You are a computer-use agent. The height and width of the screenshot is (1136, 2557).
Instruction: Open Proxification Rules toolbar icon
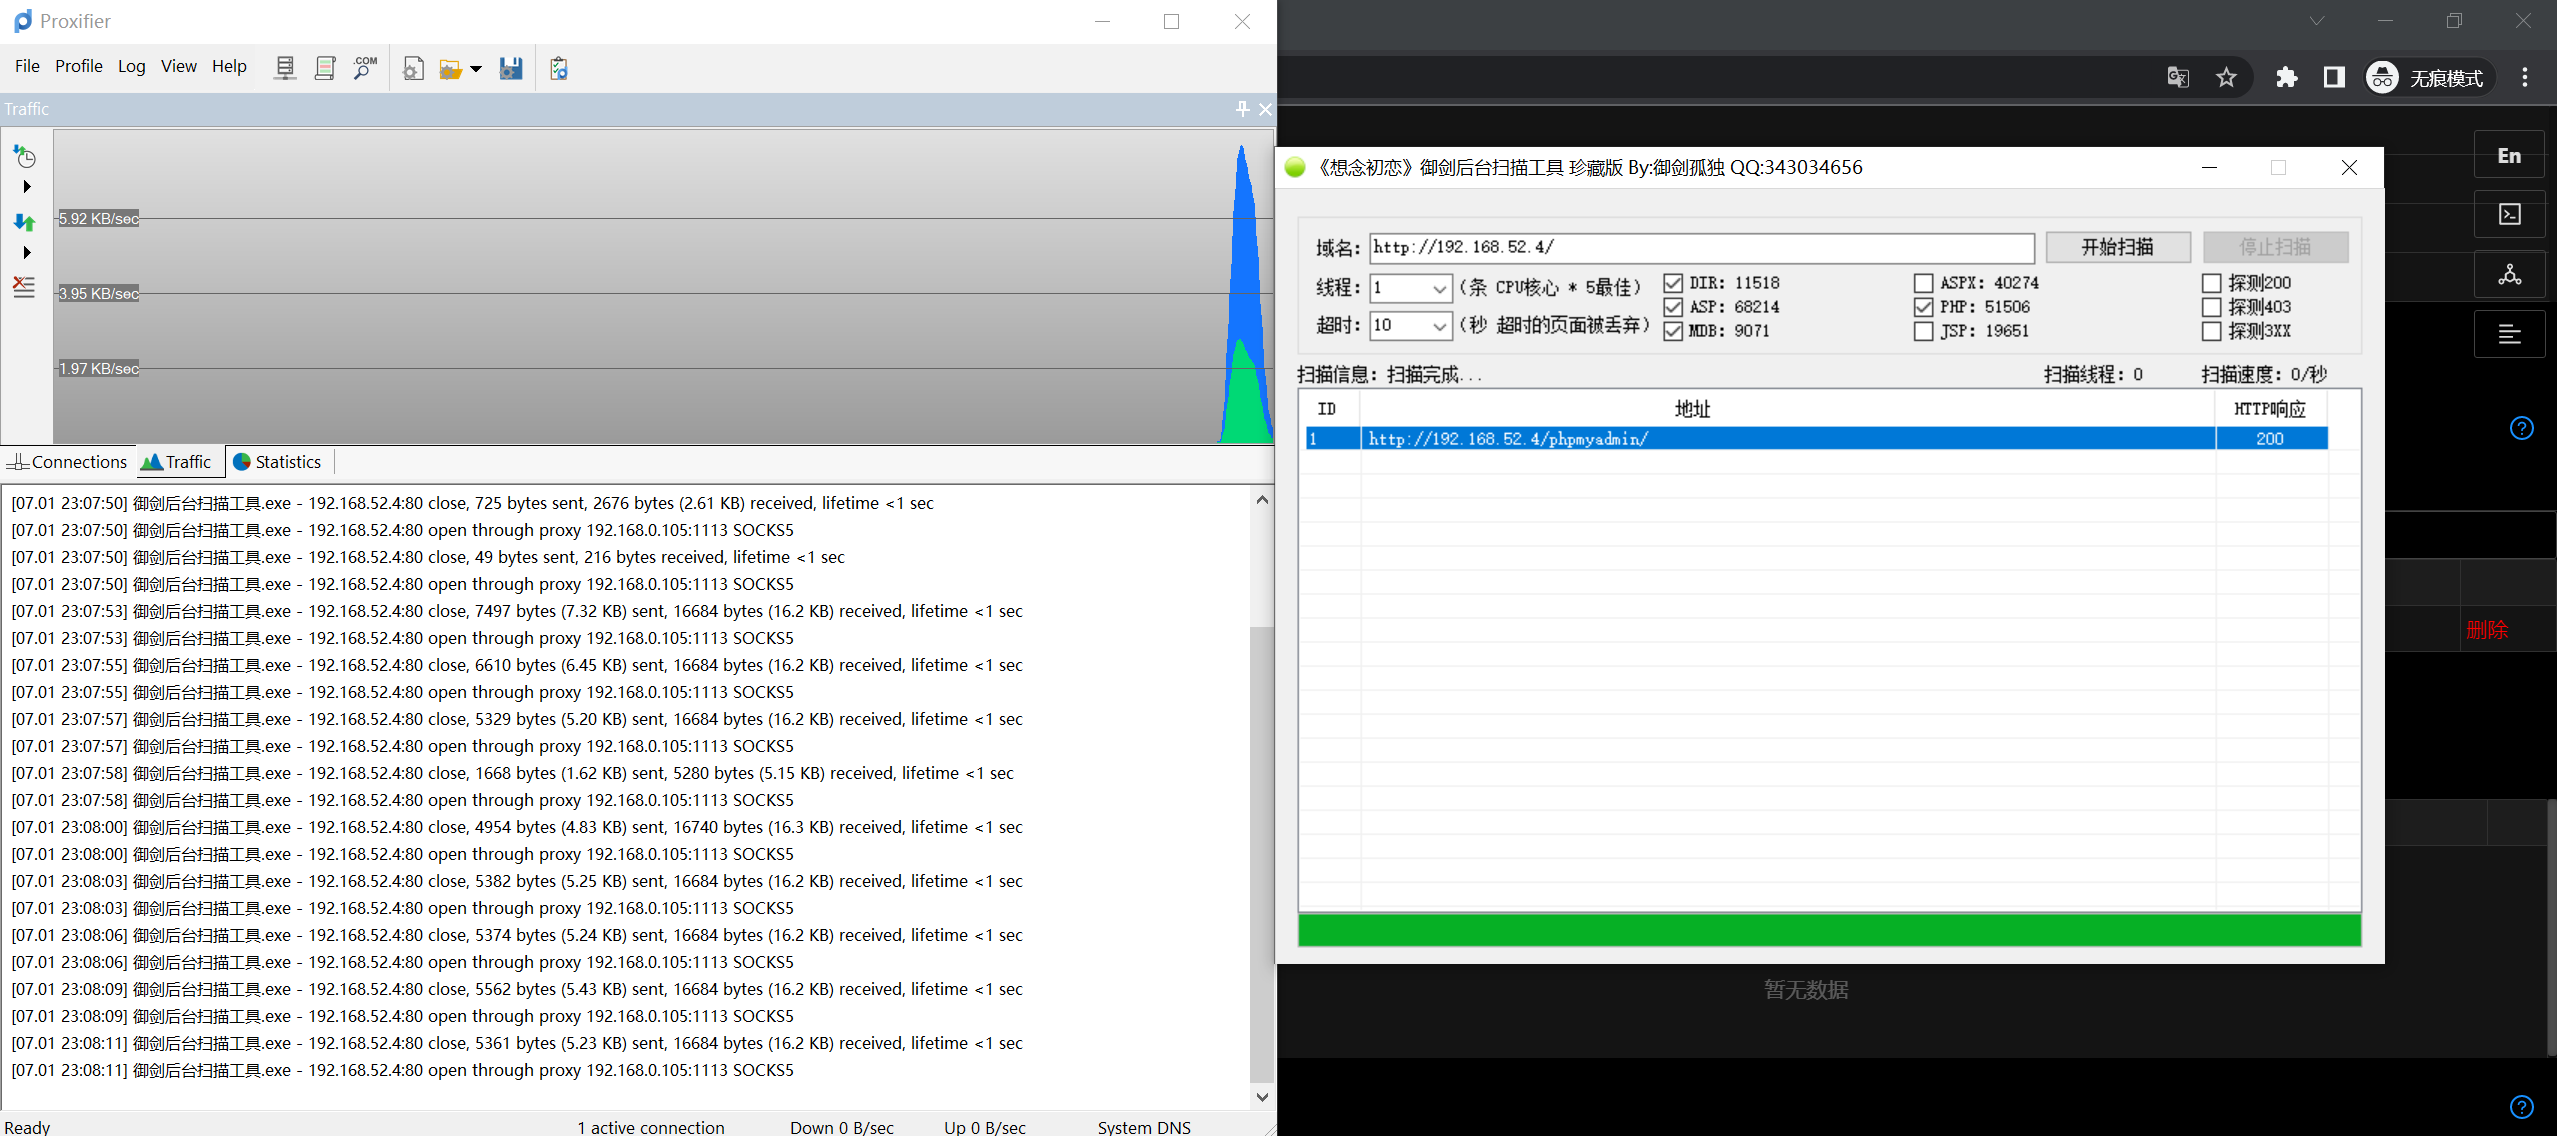[x=325, y=68]
